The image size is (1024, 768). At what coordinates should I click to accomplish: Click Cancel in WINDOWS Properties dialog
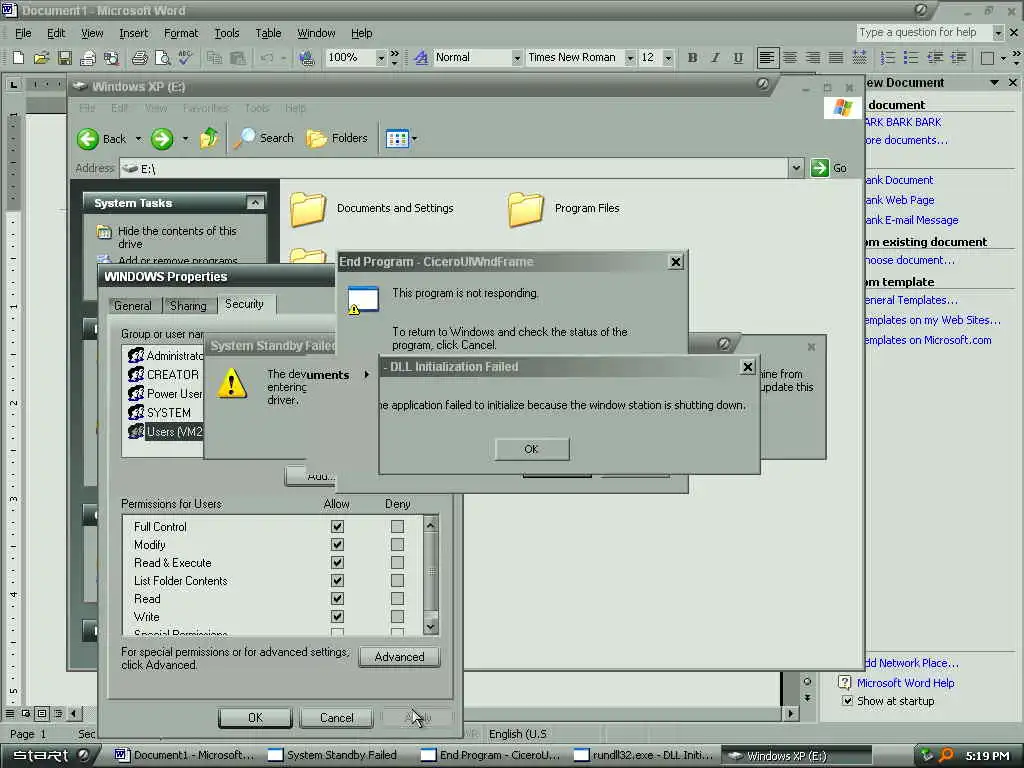[x=336, y=718]
